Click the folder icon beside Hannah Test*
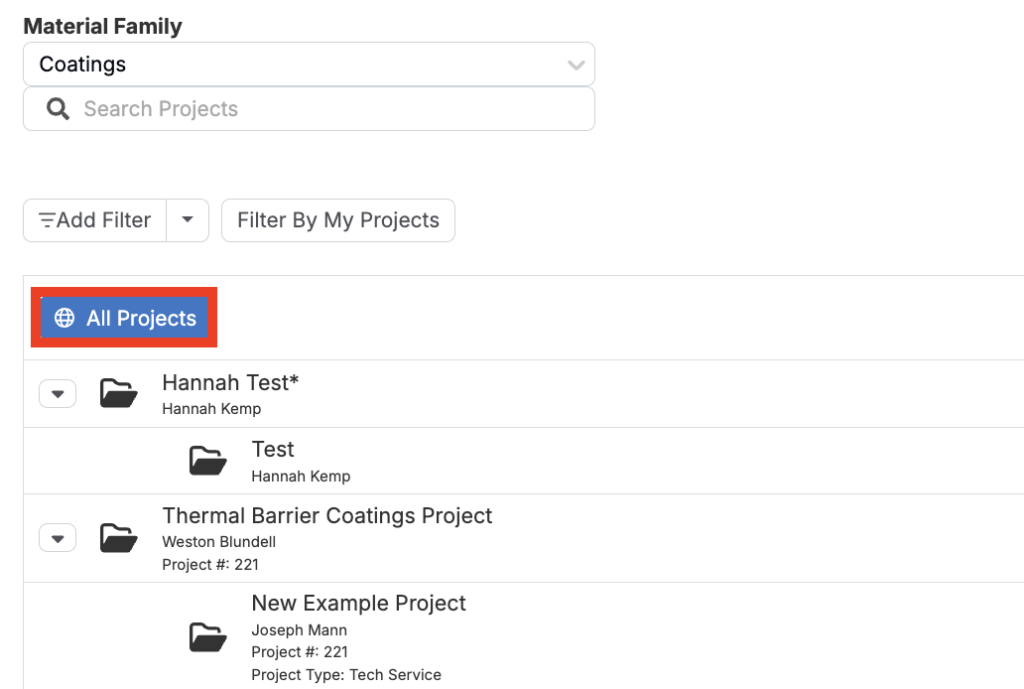Screen dimensions: 1024x689 pos(118,393)
